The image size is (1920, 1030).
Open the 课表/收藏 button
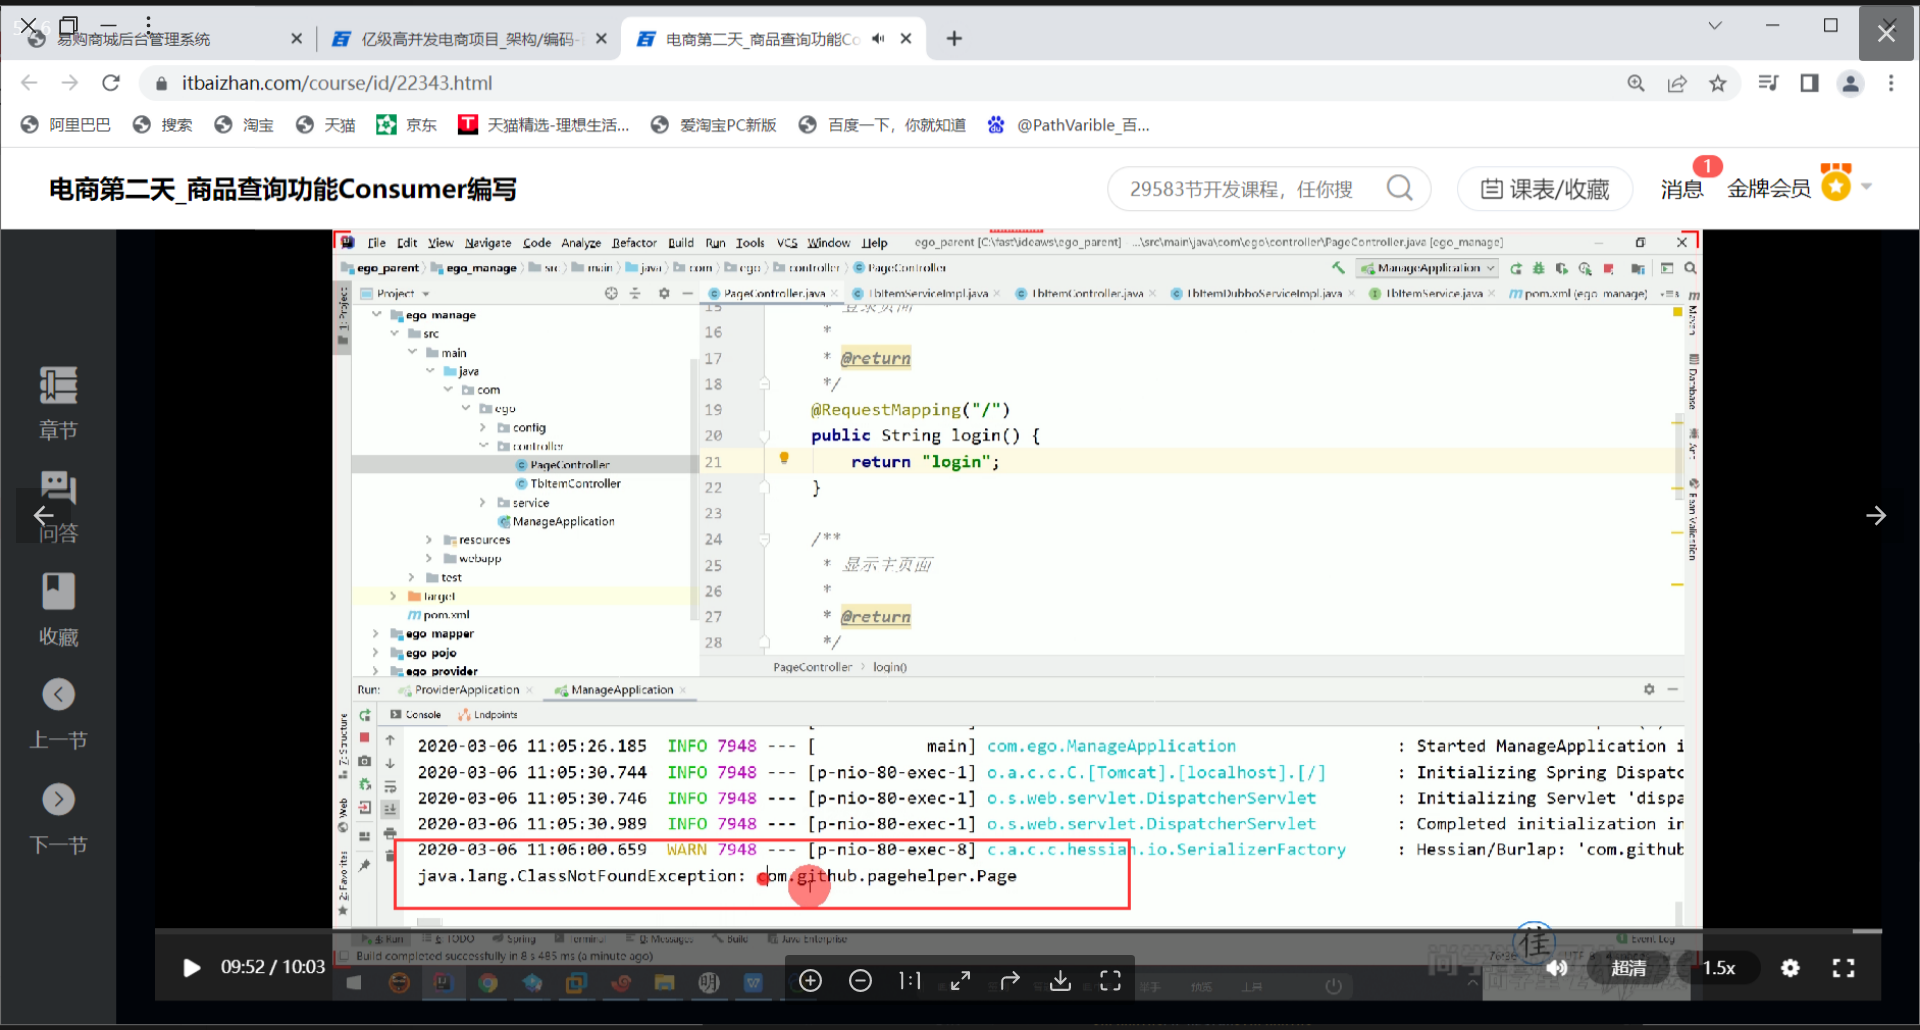point(1545,189)
